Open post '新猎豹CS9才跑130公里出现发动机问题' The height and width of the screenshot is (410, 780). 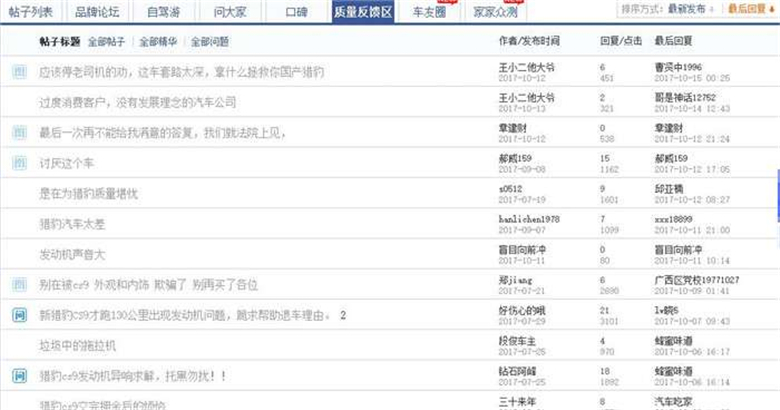coord(185,315)
